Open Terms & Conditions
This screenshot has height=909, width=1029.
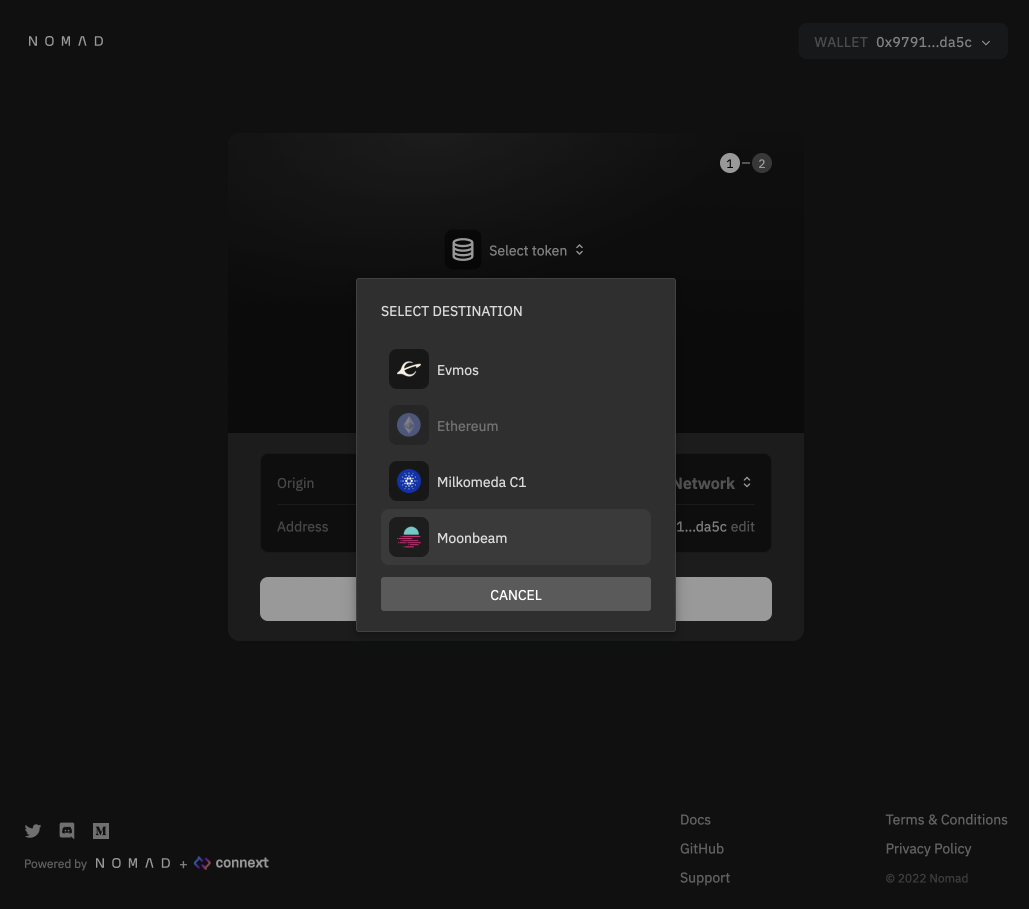tap(946, 820)
